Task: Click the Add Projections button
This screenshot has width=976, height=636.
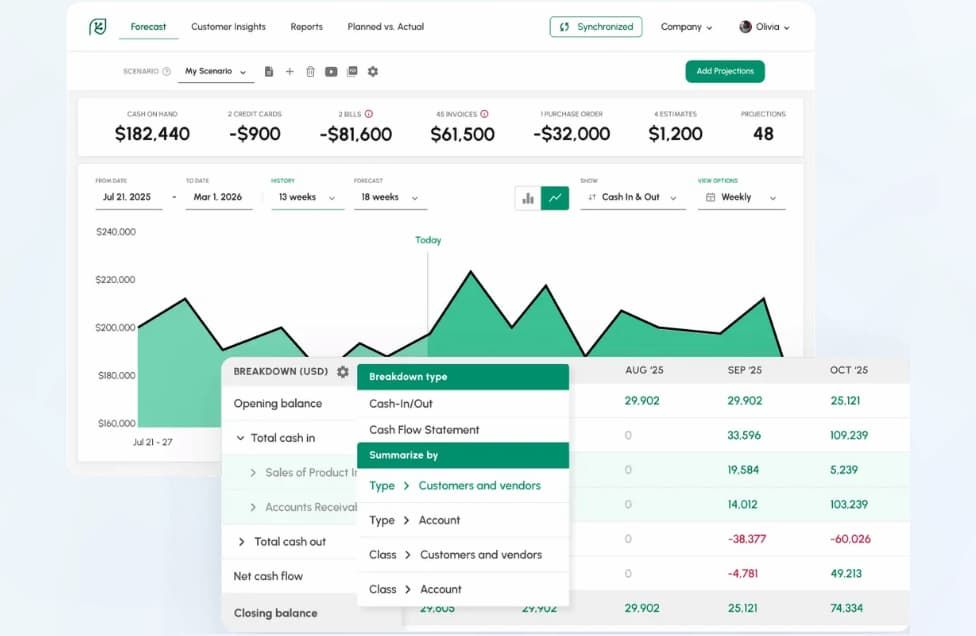Action: (x=725, y=71)
